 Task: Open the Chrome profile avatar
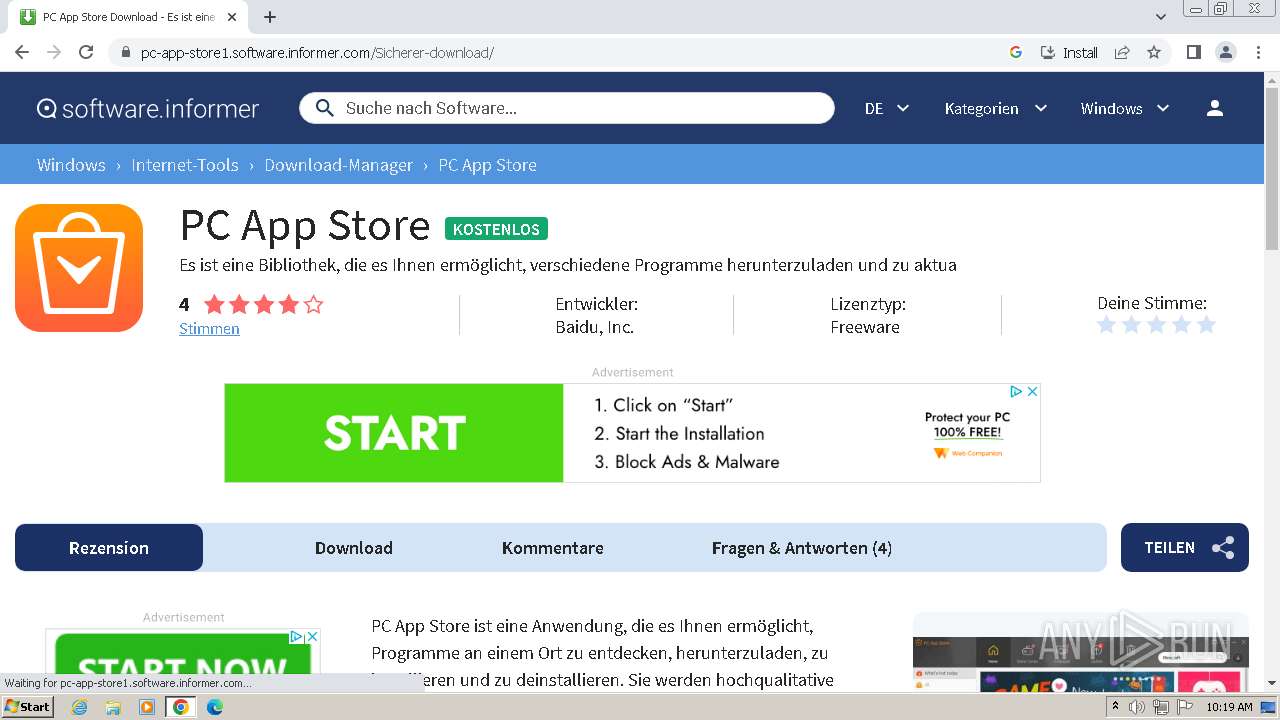(x=1225, y=52)
